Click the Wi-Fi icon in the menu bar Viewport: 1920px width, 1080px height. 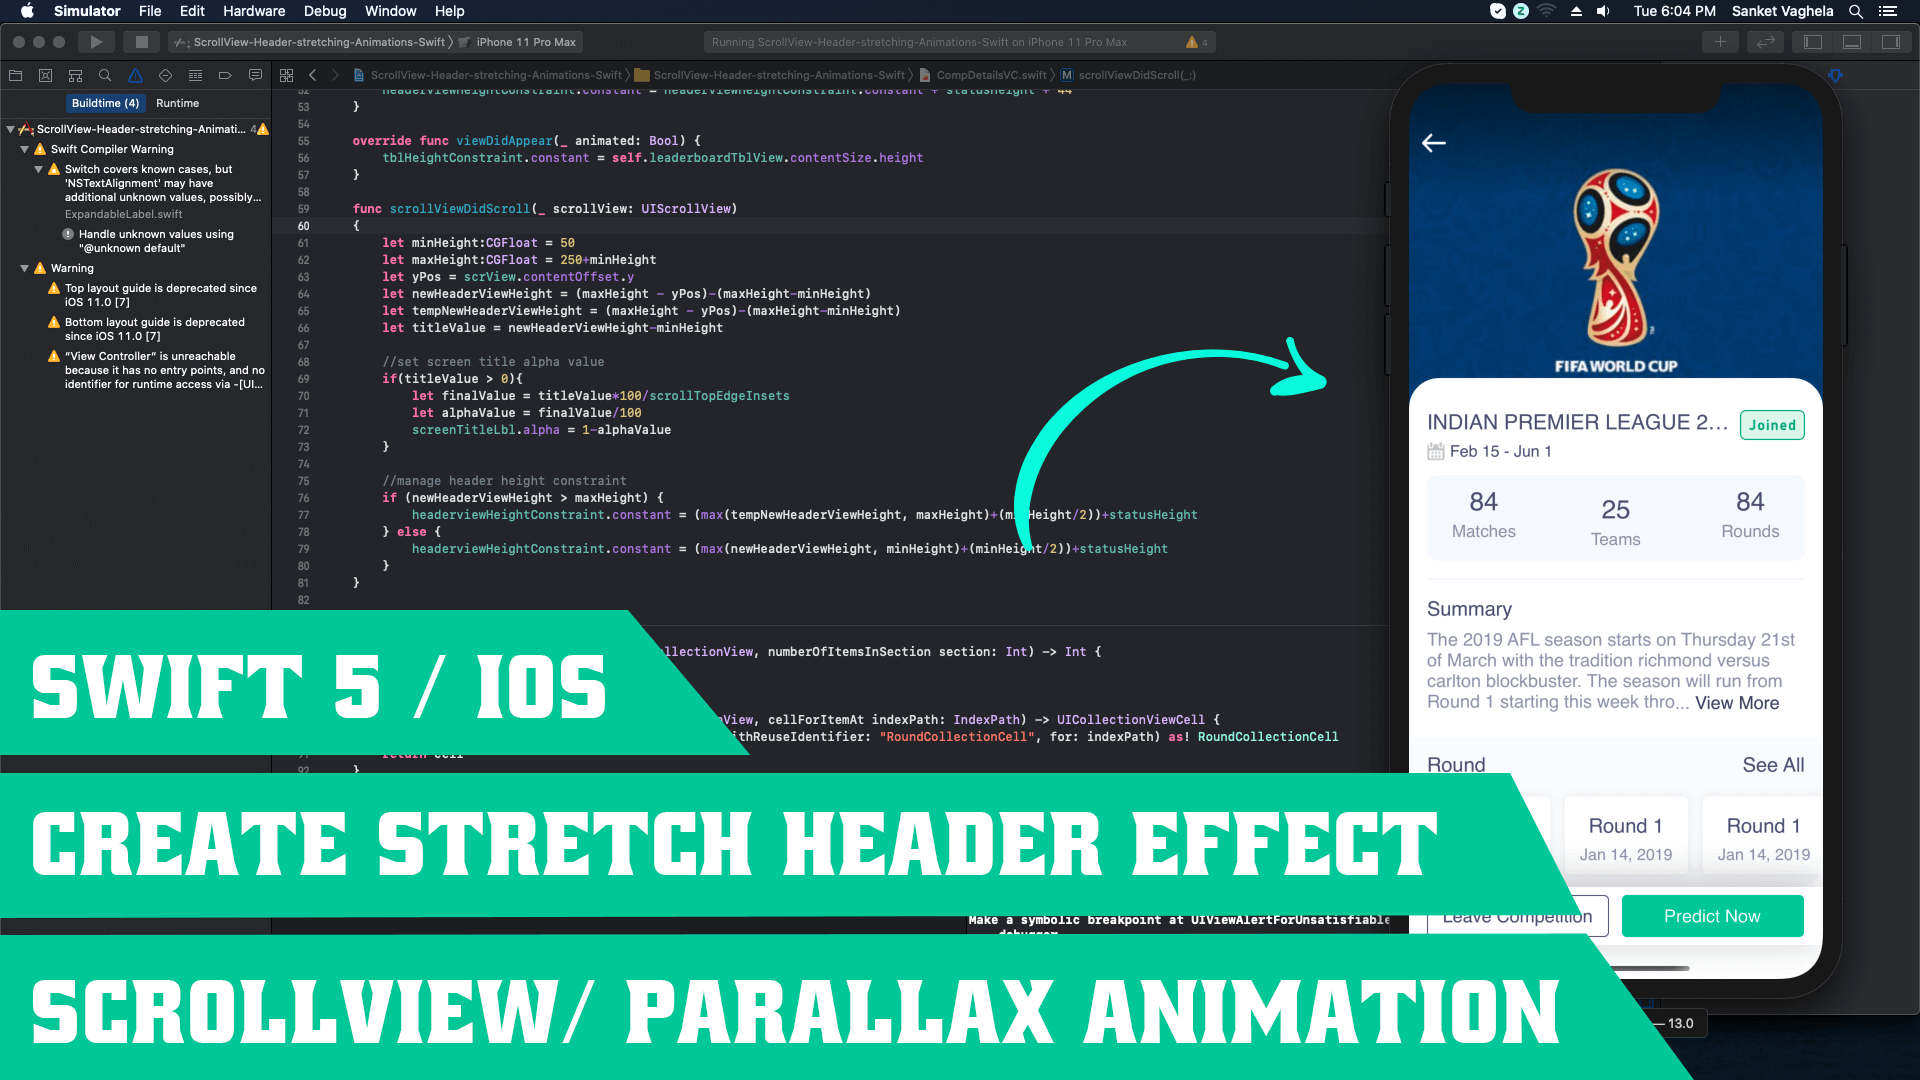(1547, 11)
